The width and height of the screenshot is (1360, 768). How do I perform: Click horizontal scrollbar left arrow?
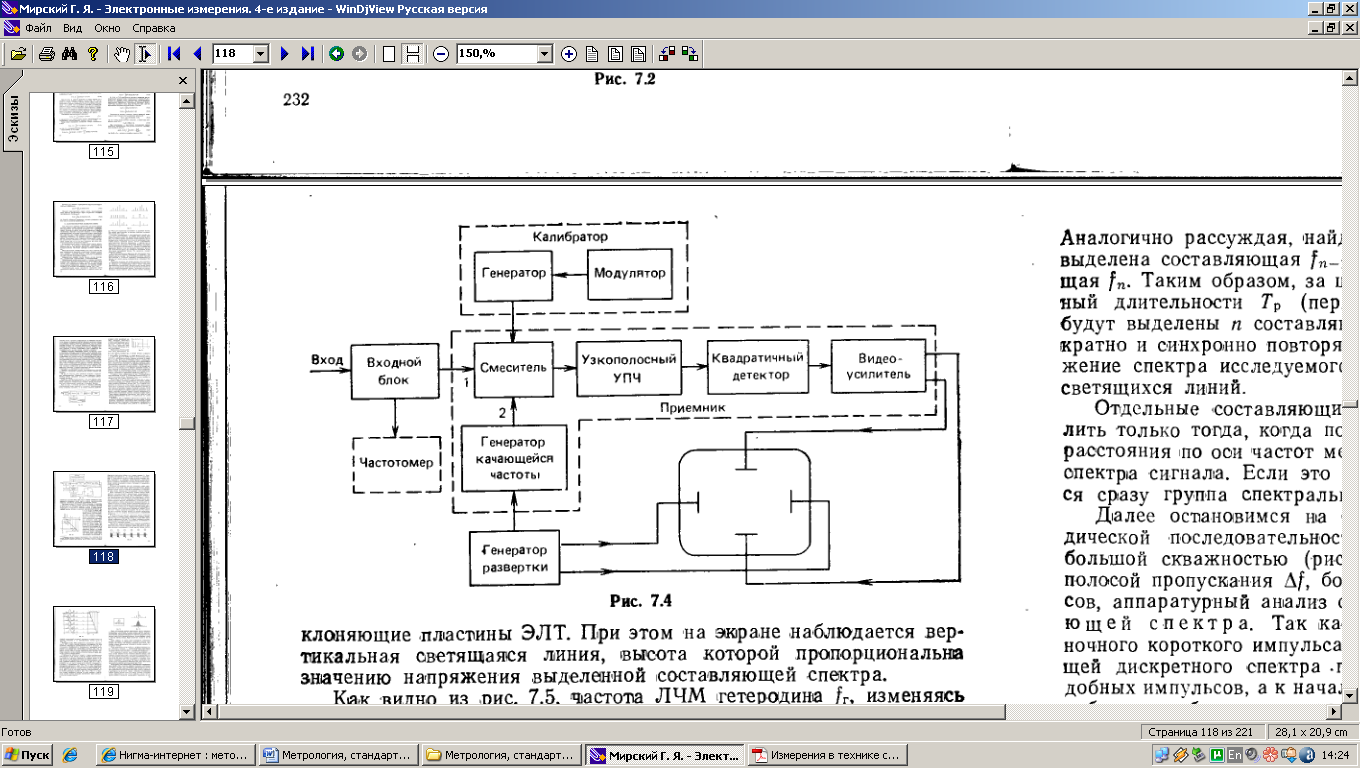click(210, 710)
